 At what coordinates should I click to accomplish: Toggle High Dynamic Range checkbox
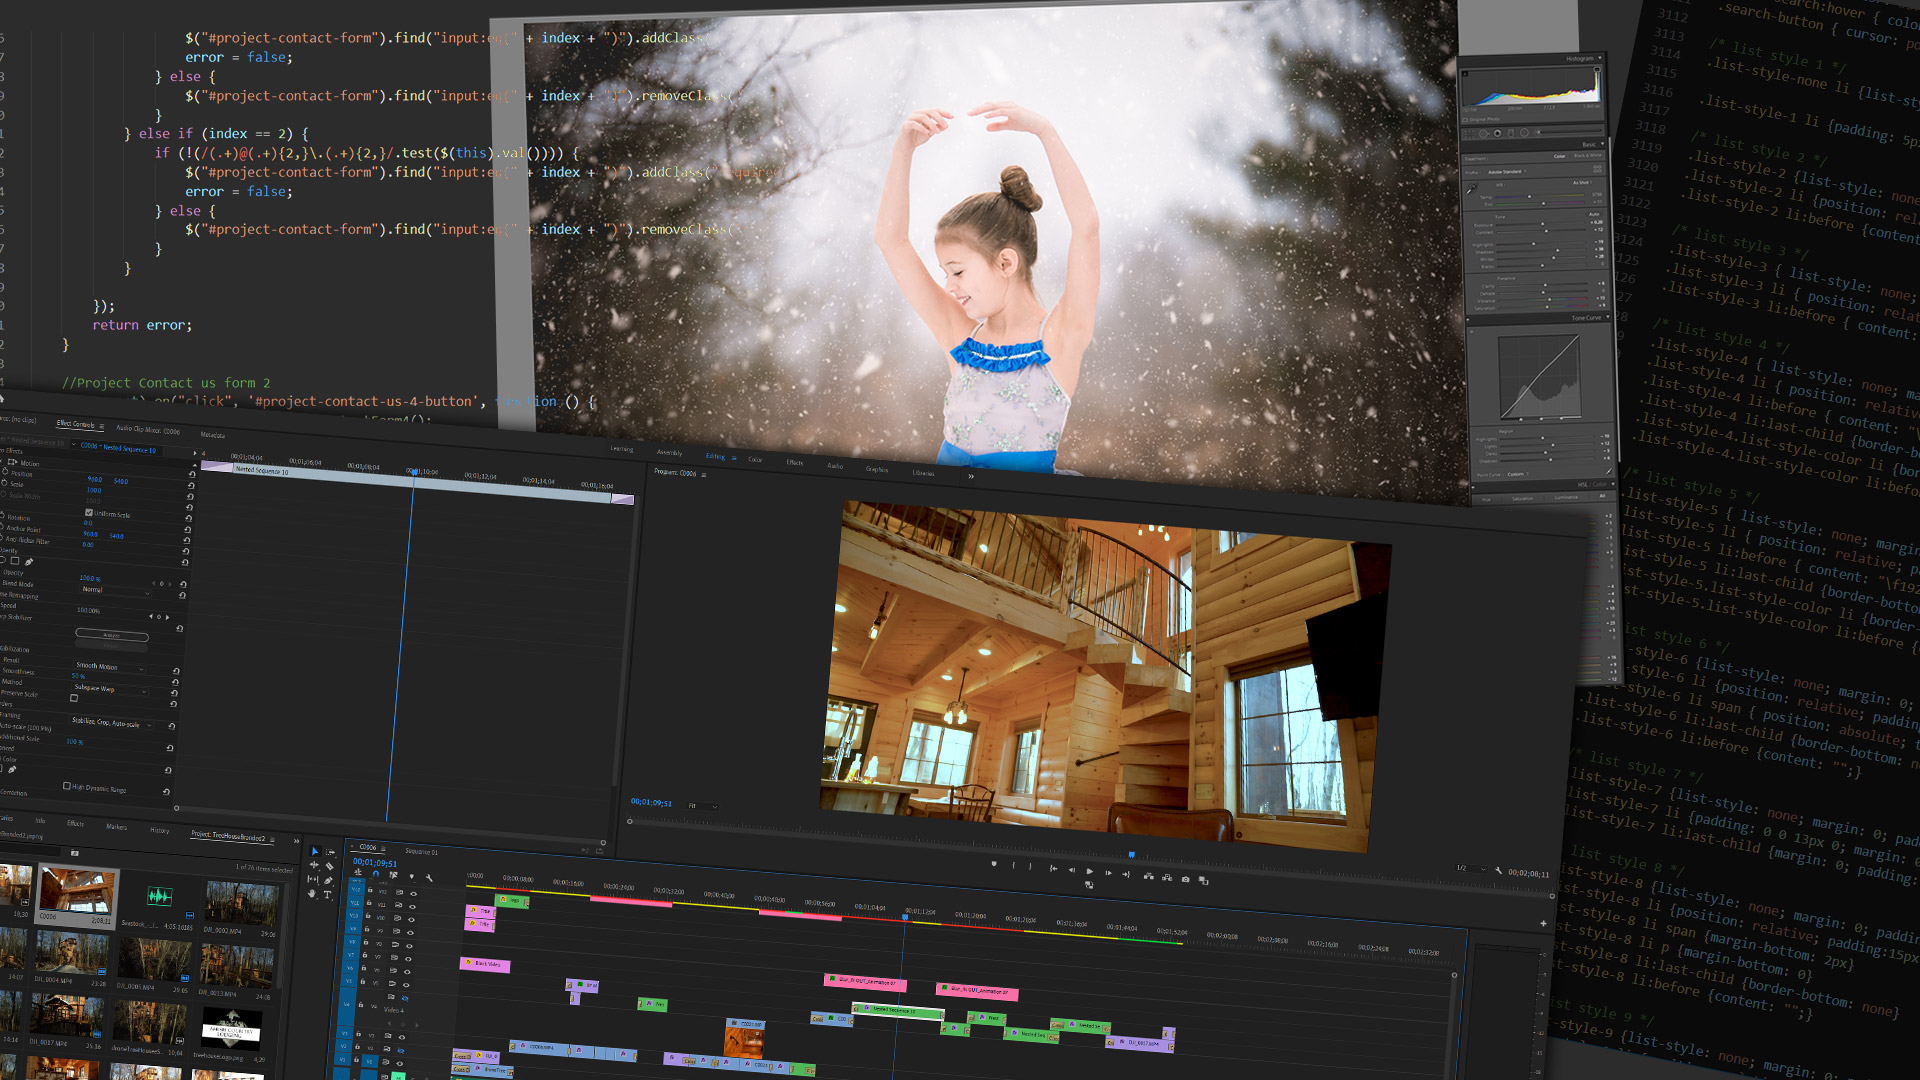click(66, 786)
